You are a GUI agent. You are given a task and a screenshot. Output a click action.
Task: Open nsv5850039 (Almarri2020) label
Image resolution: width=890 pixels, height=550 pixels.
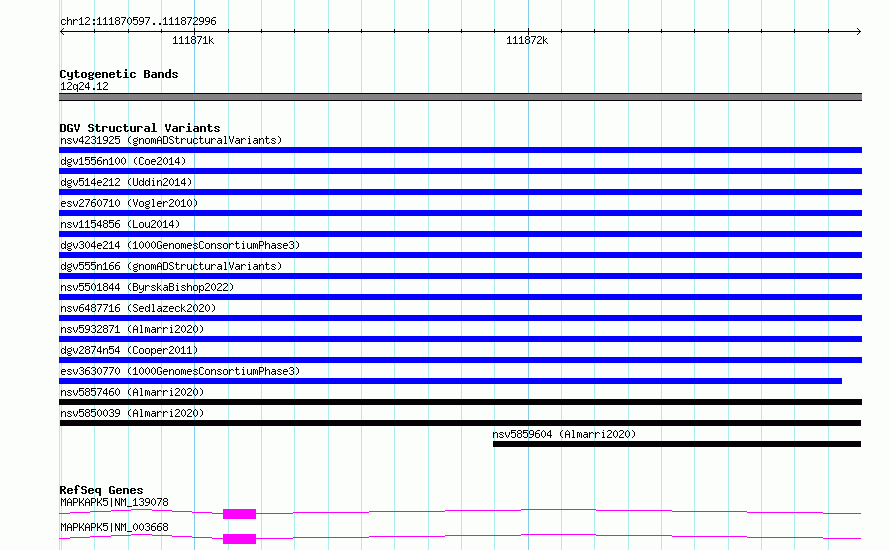coord(132,413)
